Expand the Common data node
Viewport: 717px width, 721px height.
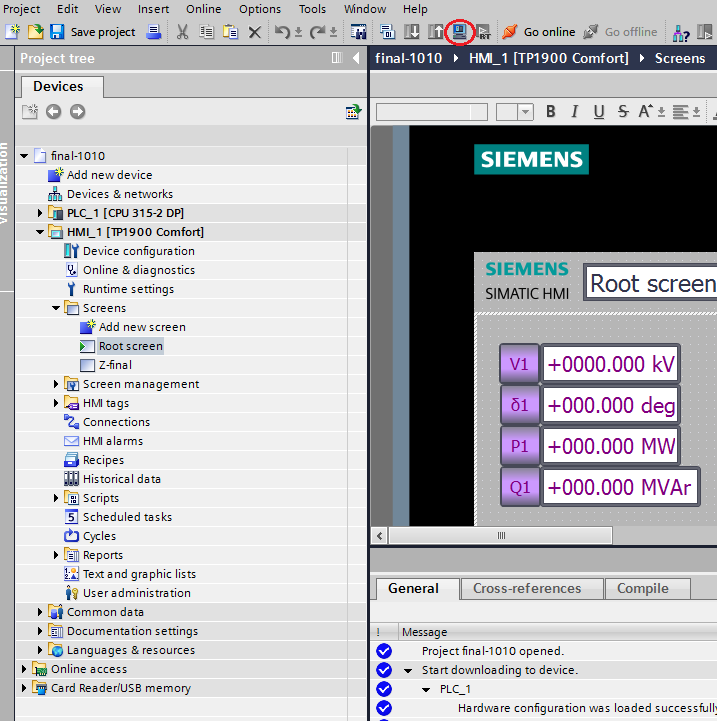pyautogui.click(x=40, y=612)
